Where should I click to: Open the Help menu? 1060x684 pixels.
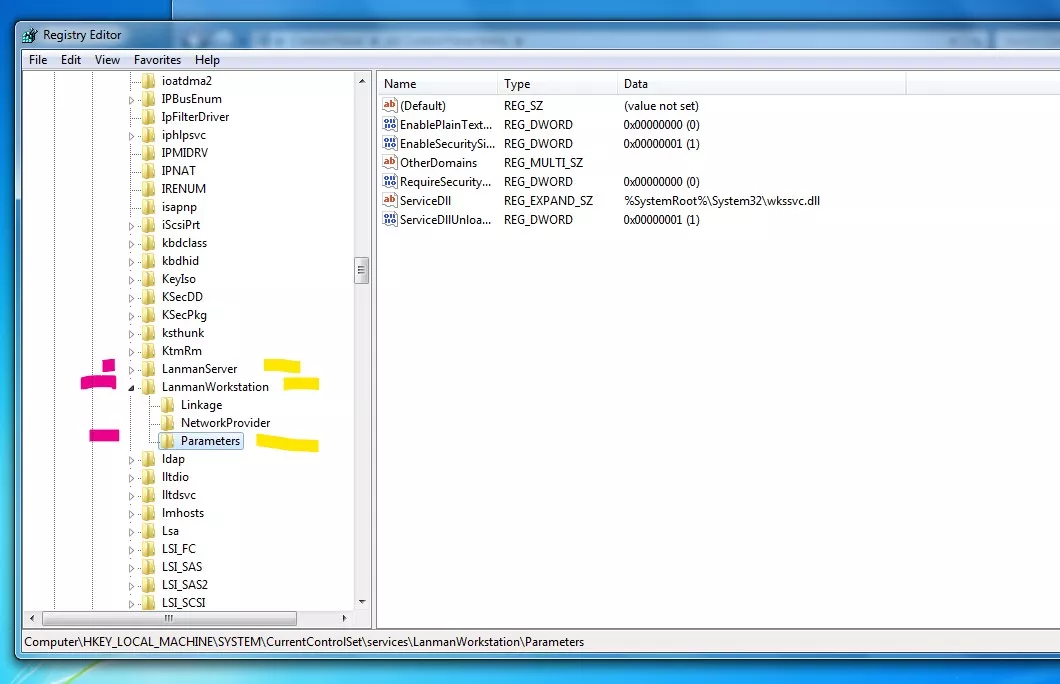point(207,59)
